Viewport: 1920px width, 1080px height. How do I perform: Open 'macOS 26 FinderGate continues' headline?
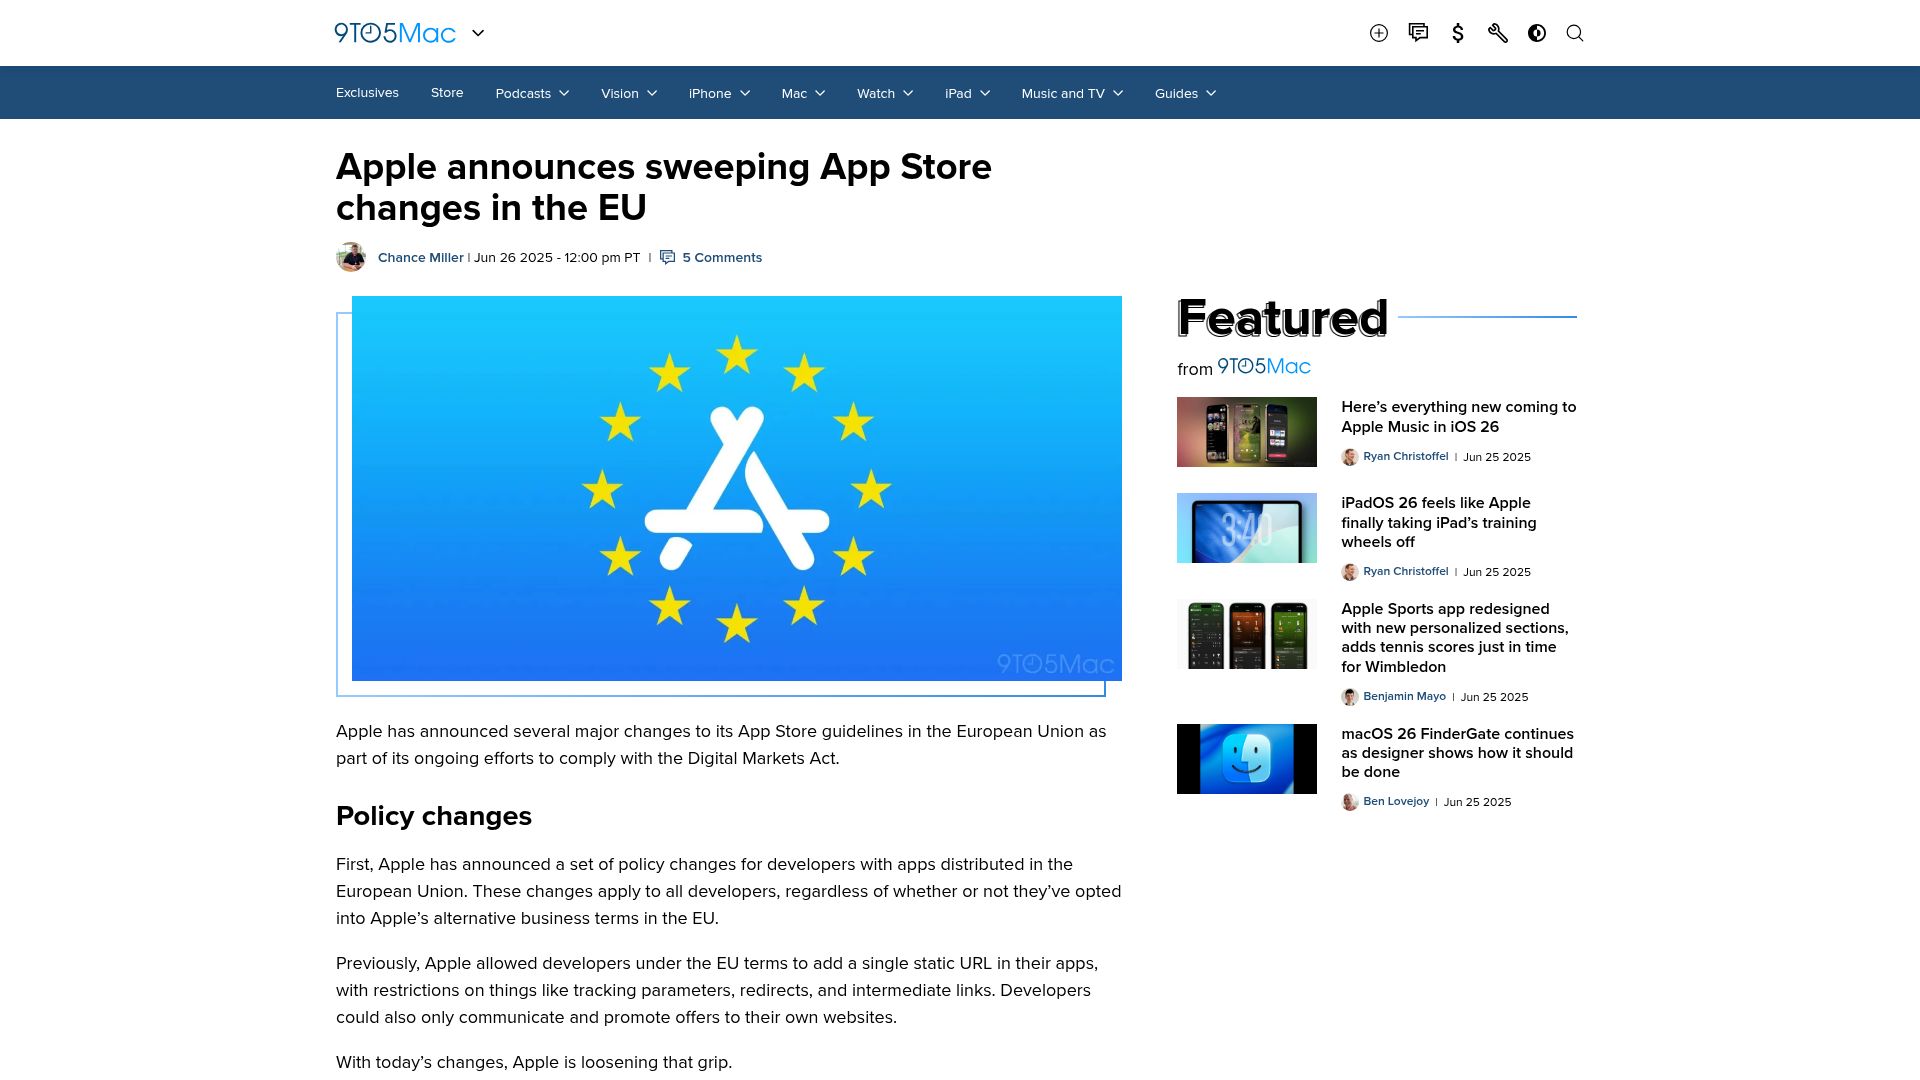[x=1457, y=753]
